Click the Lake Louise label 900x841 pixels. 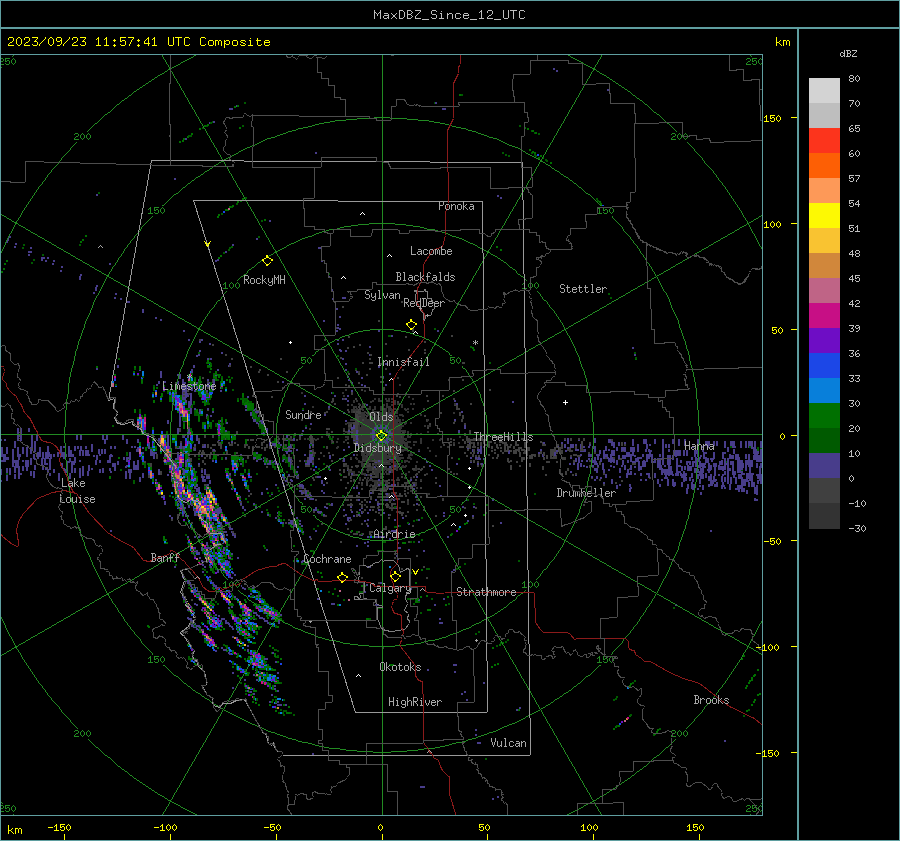(x=77, y=491)
